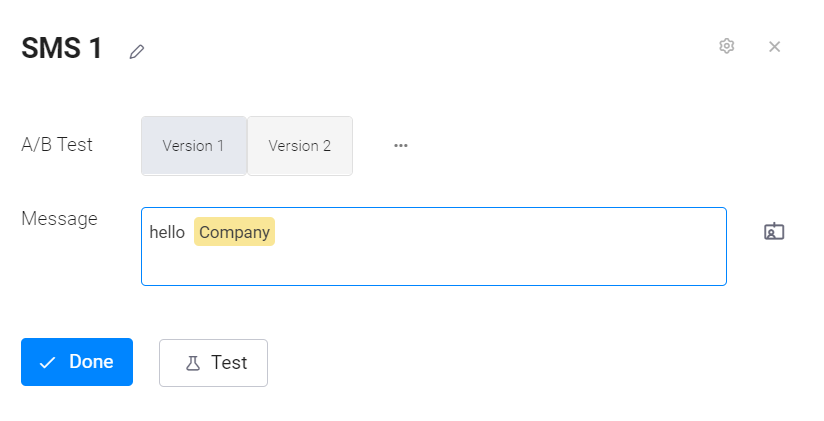Click the A/B Test label
This screenshot has width=824, height=421.
click(57, 144)
